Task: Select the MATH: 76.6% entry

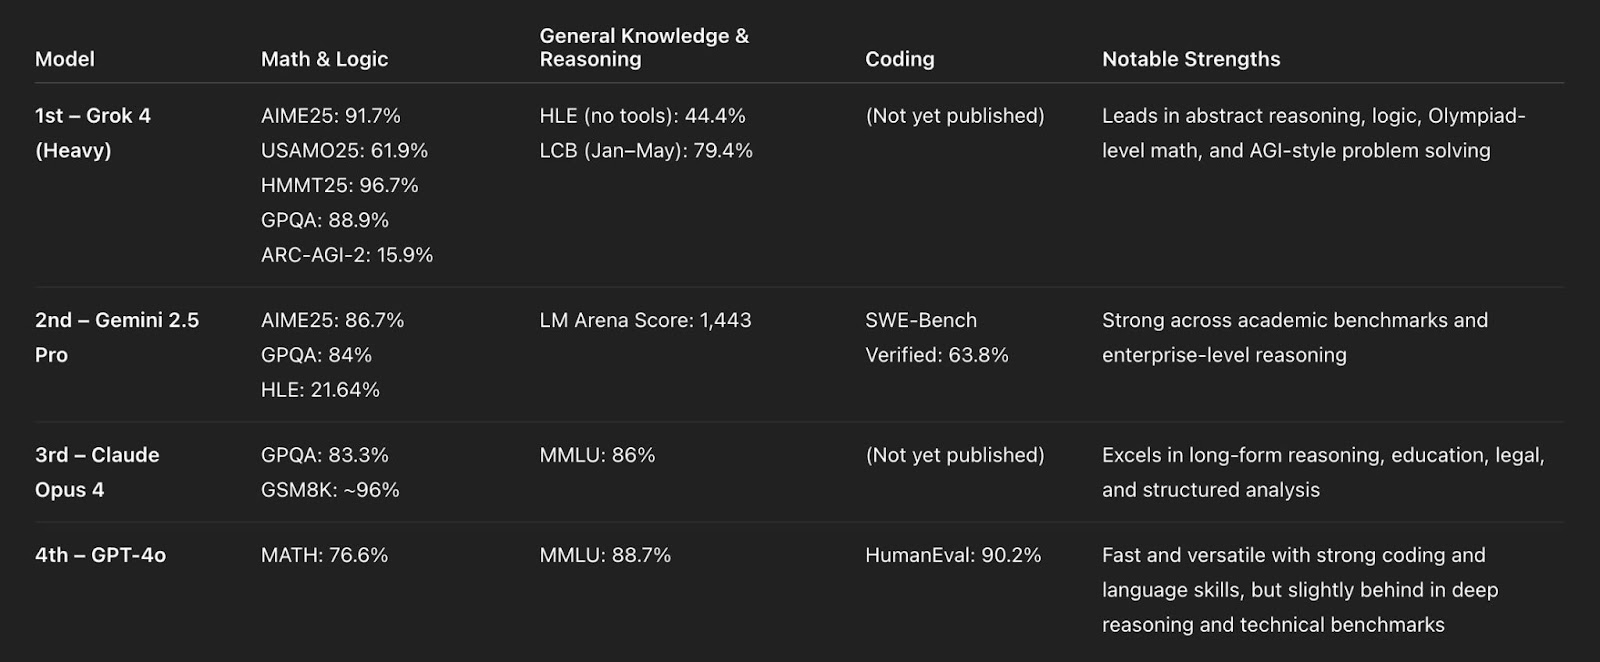Action: pos(324,555)
